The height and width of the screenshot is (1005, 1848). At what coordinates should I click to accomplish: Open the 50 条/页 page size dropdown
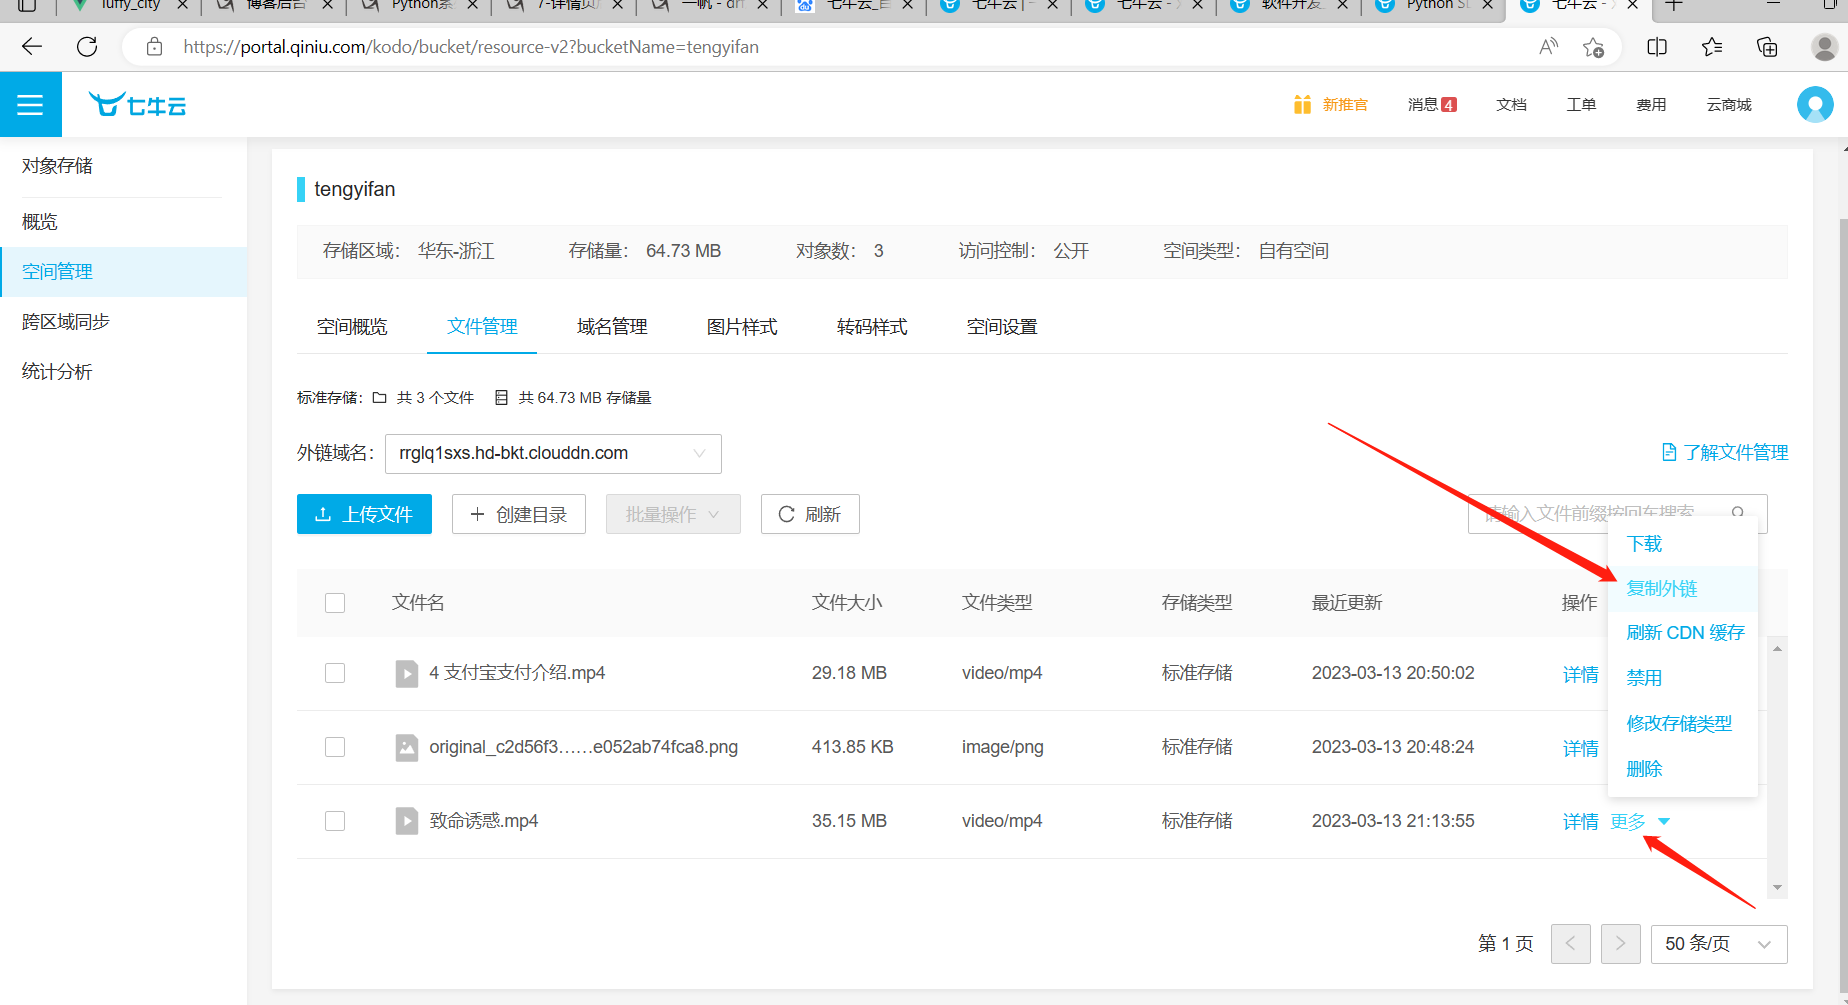click(1718, 943)
